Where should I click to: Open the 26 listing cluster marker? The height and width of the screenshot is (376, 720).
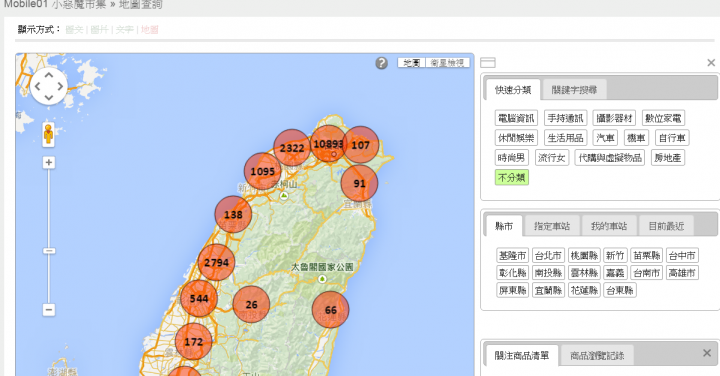(x=251, y=304)
